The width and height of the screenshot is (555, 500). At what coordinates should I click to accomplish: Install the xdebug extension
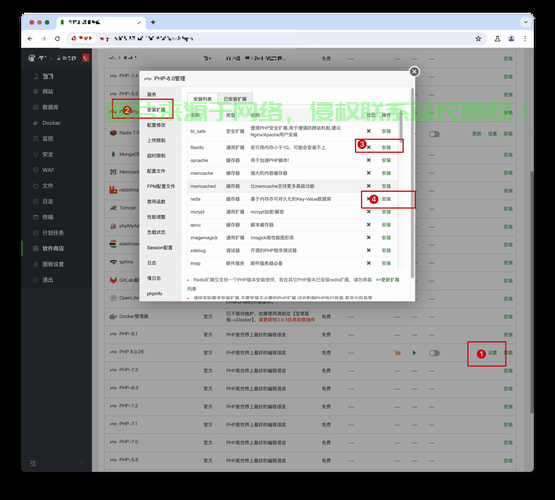pos(386,251)
